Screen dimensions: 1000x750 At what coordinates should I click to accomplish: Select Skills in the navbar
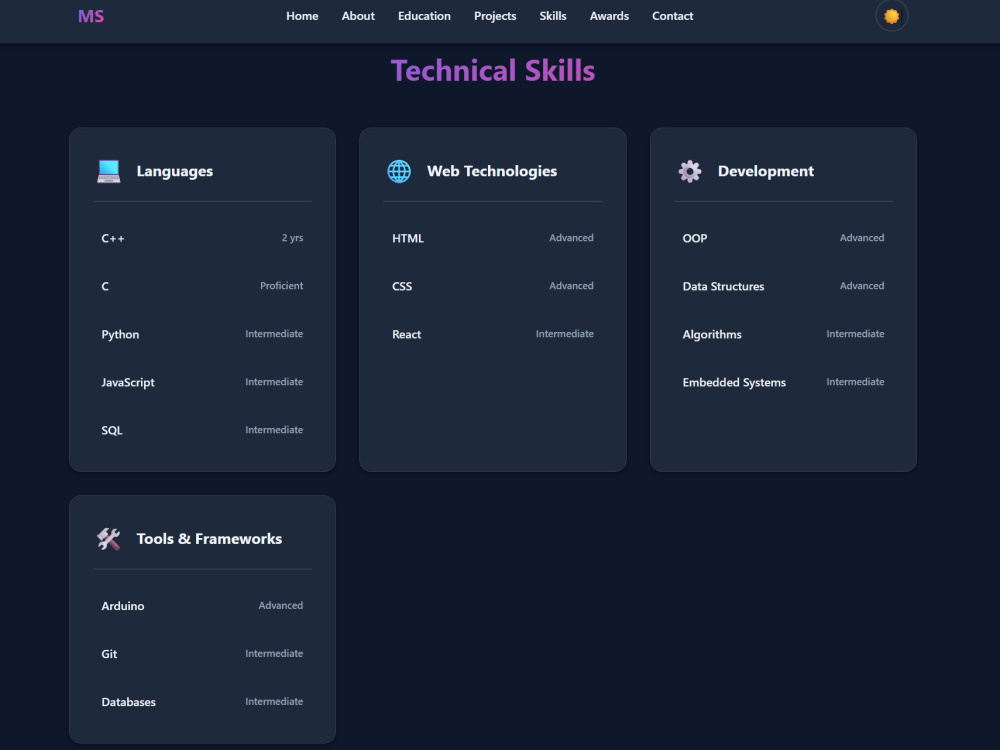553,16
